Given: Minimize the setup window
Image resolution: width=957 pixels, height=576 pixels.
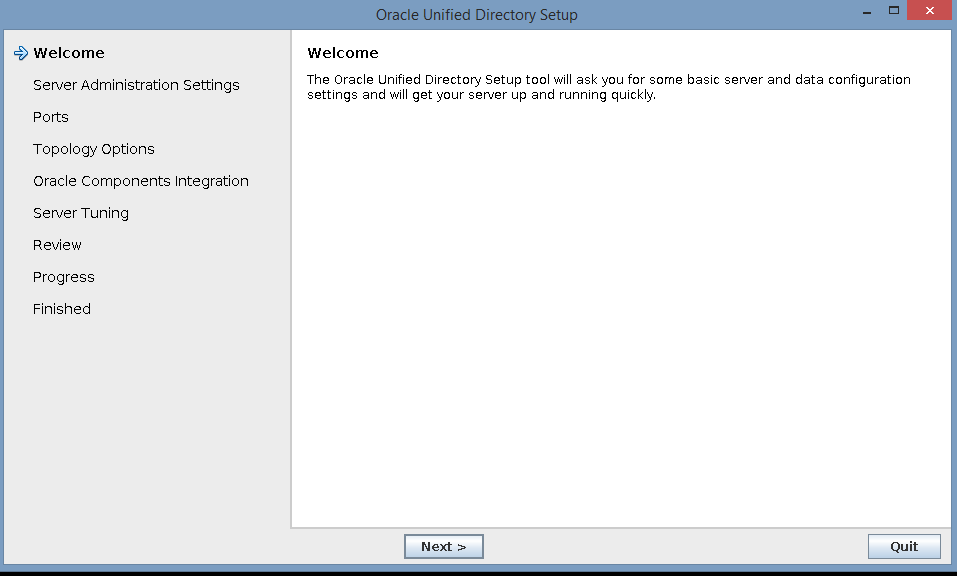Looking at the screenshot, I should [867, 11].
